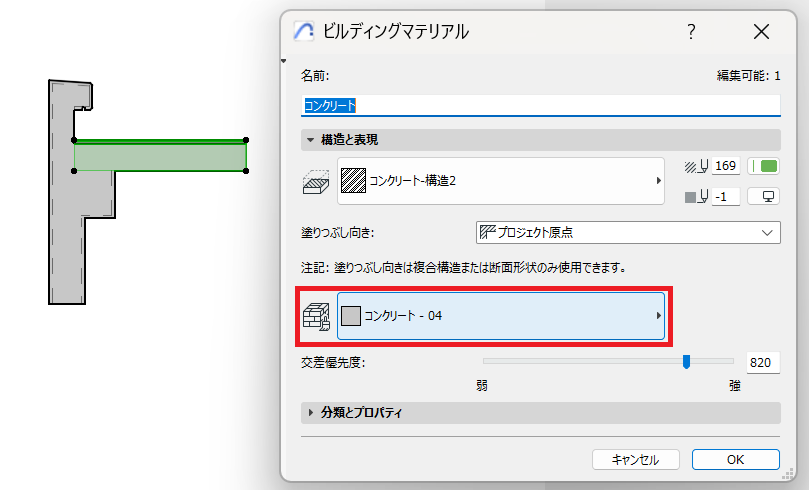The height and width of the screenshot is (490, 809).
Task: Click the foreground pen number field 169
Action: pos(726,166)
